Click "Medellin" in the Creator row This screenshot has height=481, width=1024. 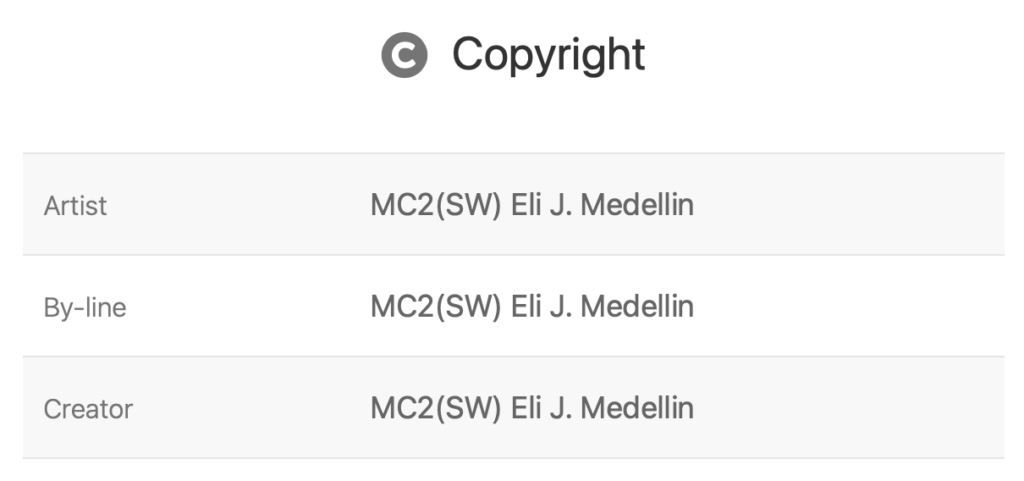(x=637, y=408)
